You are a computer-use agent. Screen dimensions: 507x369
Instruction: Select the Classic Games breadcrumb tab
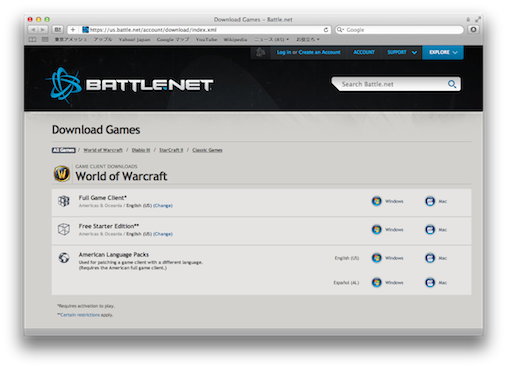coord(207,150)
